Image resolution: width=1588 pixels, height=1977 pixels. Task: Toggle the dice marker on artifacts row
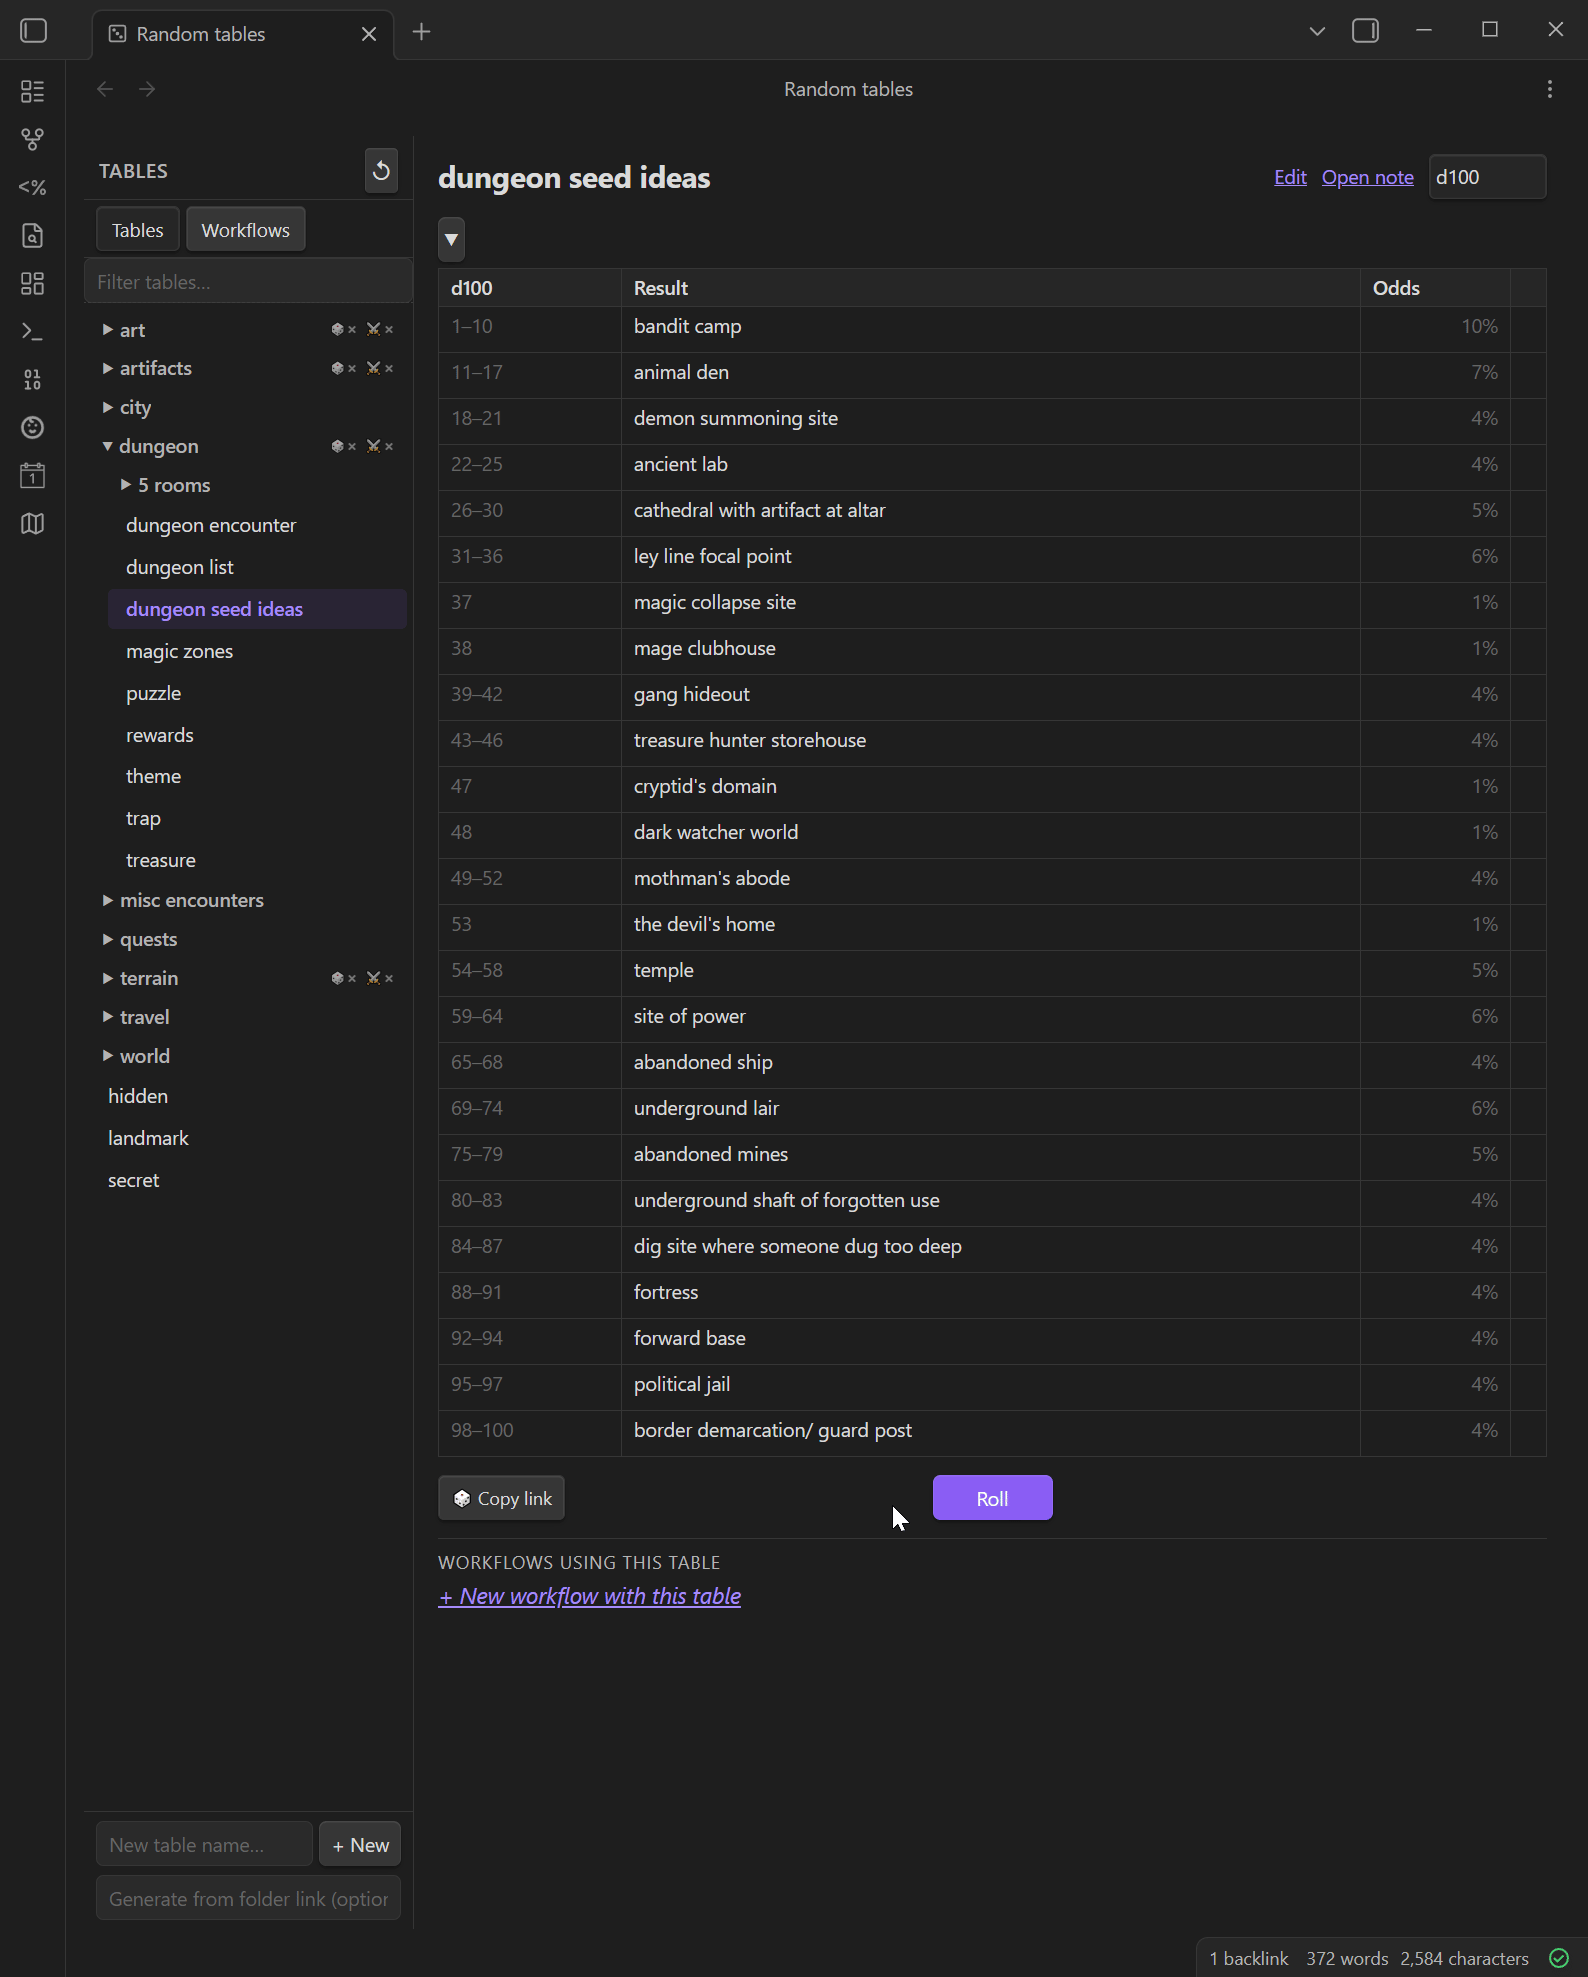pos(343,368)
